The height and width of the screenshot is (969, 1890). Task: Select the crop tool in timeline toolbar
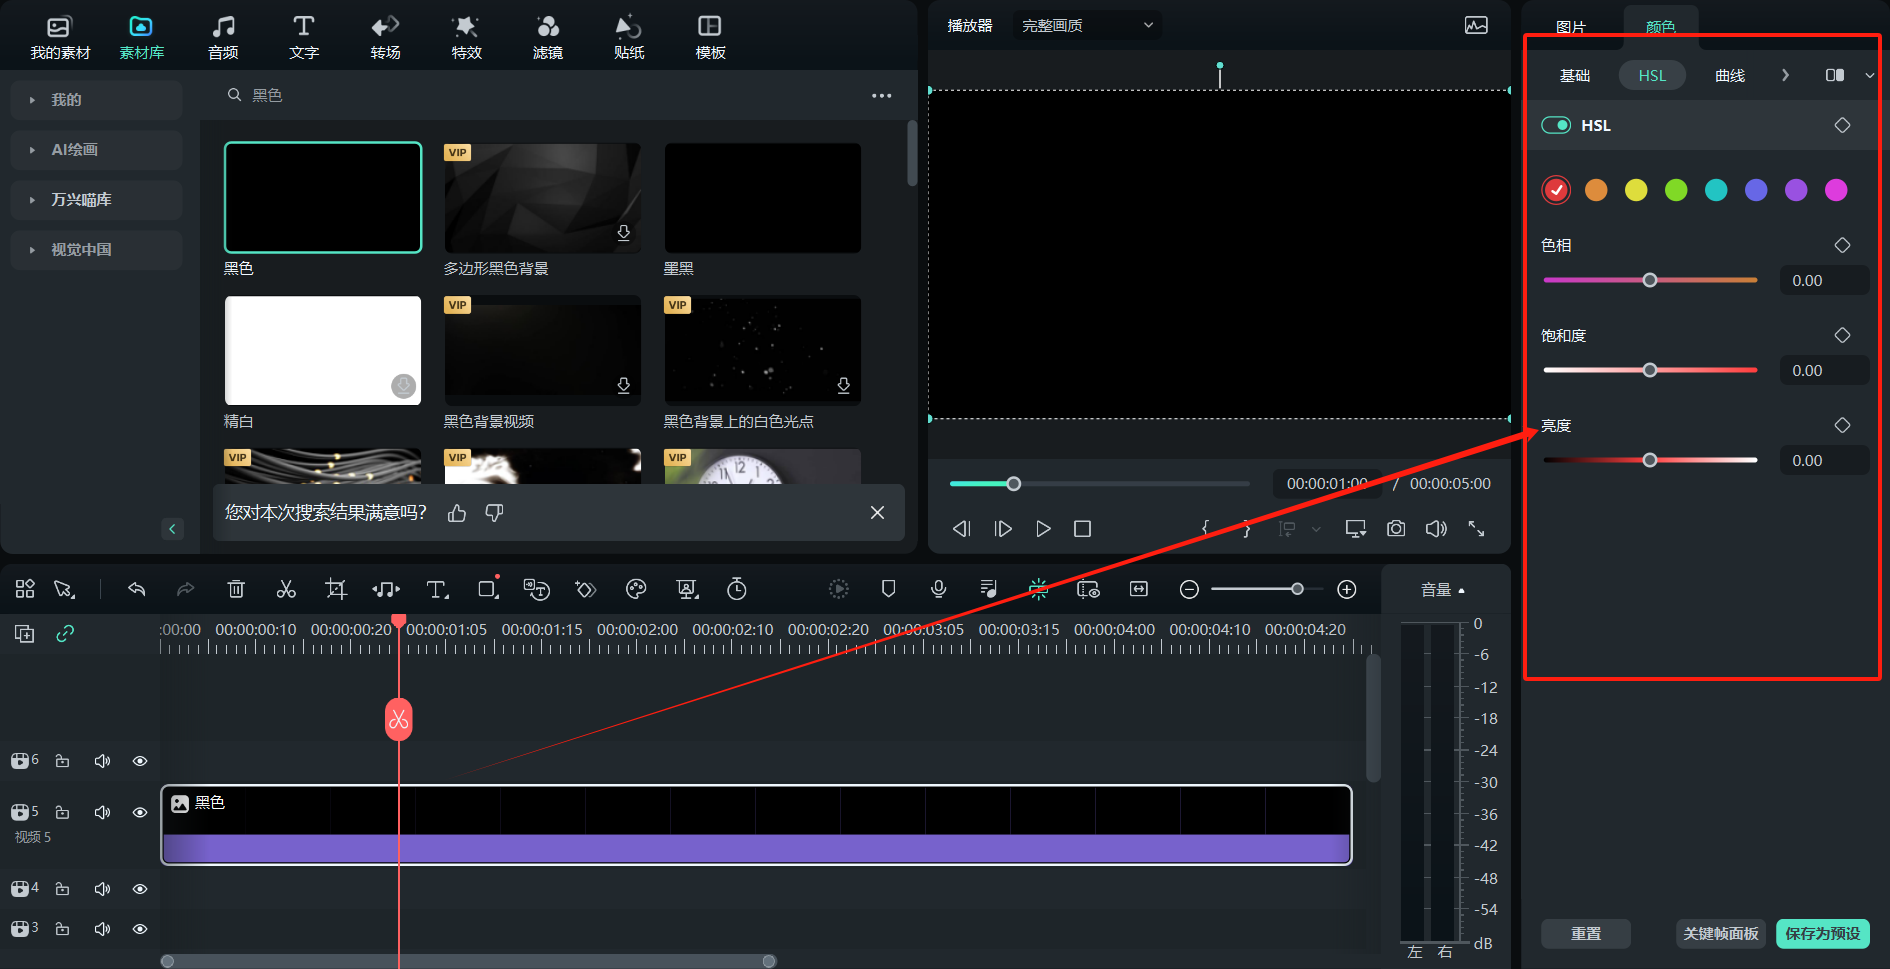[336, 589]
